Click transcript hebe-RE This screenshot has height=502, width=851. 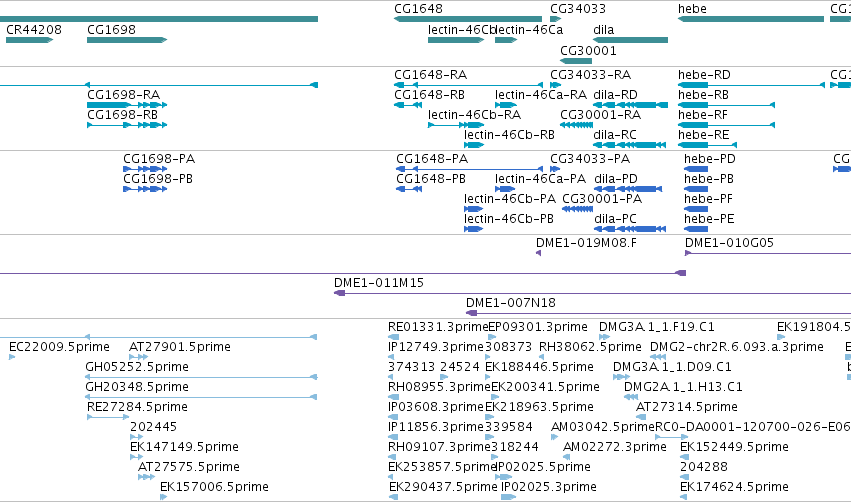[x=707, y=145]
